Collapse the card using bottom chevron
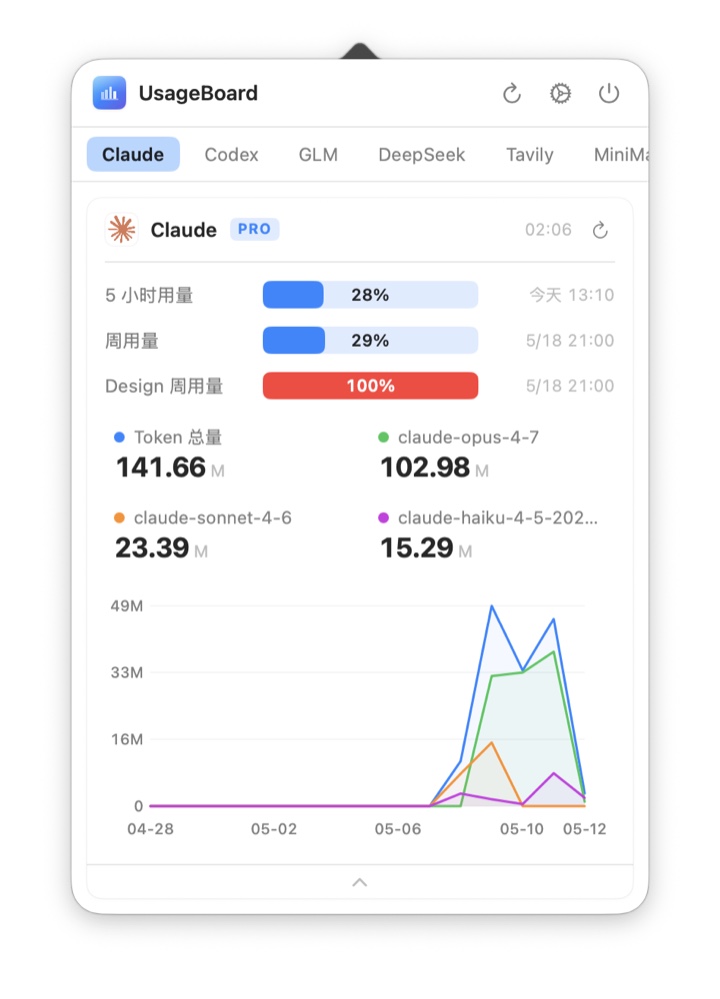 [359, 882]
